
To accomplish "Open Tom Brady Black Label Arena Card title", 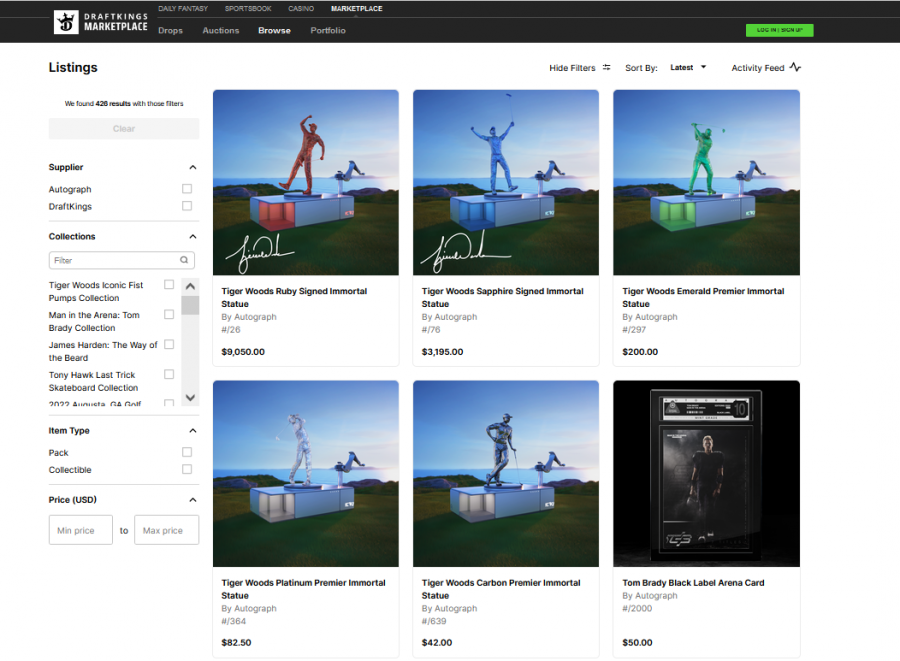I will (693, 582).
